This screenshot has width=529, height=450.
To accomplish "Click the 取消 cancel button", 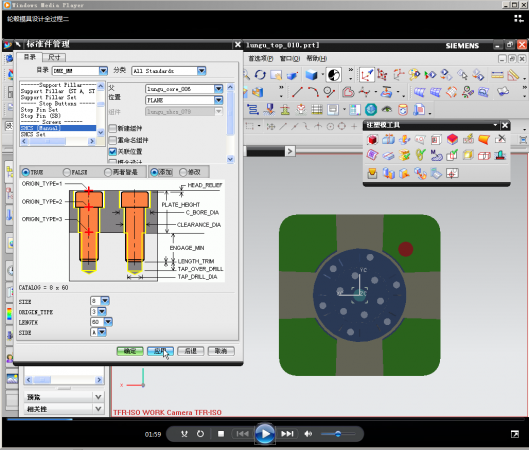I will pyautogui.click(x=221, y=351).
